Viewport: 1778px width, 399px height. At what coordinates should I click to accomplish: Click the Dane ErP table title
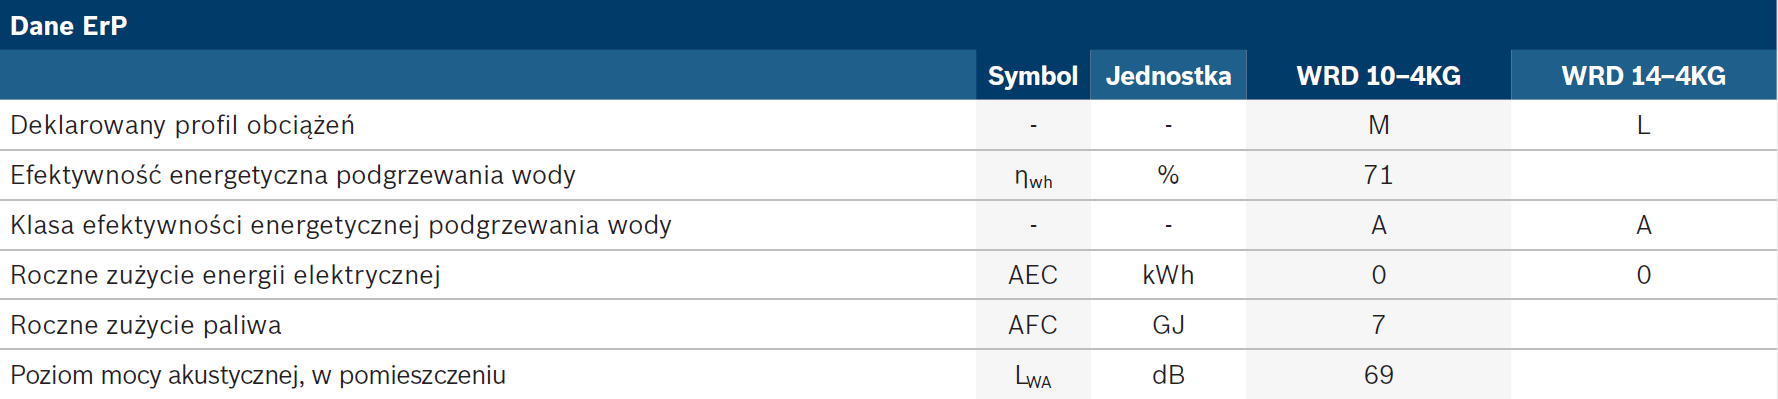click(68, 25)
